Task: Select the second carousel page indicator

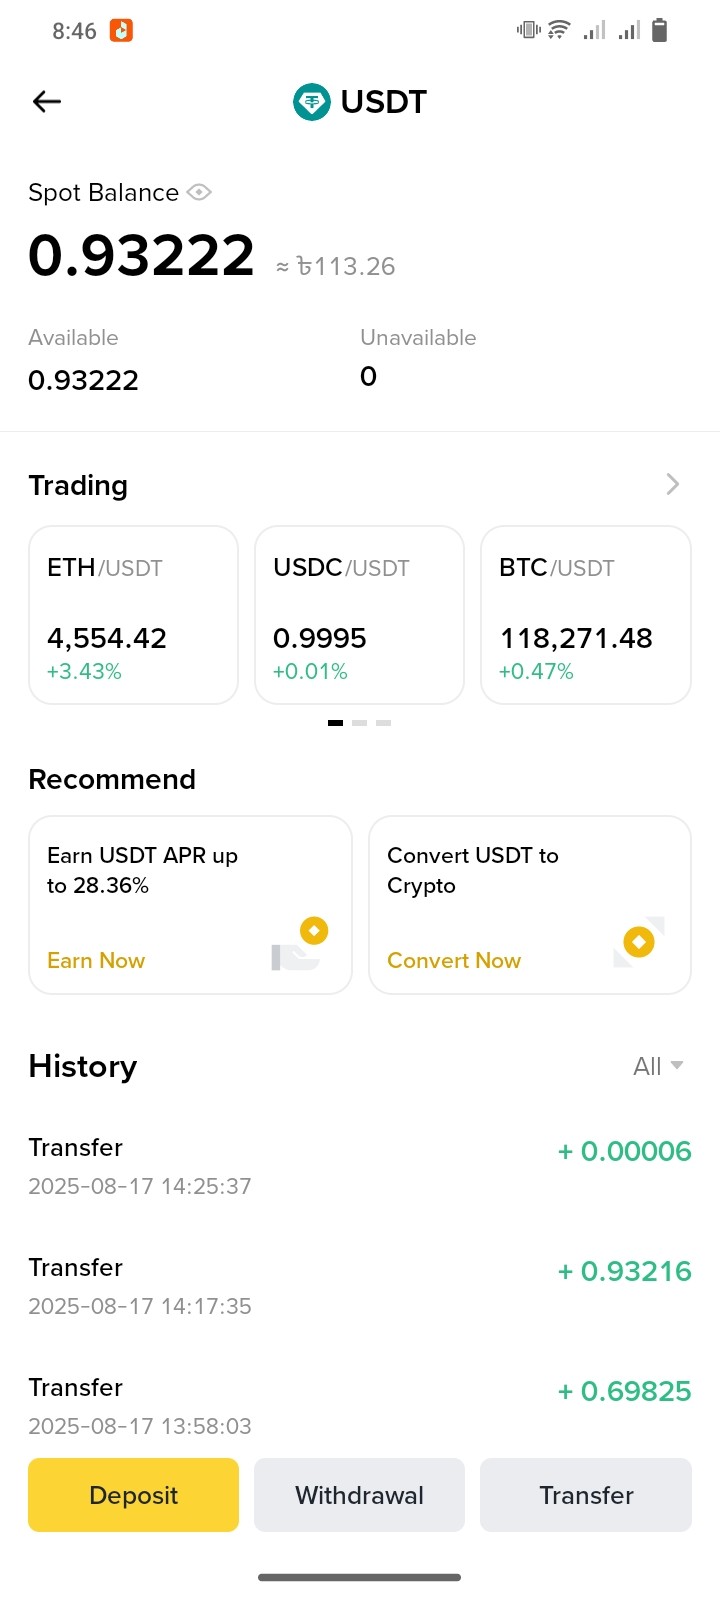Action: pyautogui.click(x=360, y=722)
